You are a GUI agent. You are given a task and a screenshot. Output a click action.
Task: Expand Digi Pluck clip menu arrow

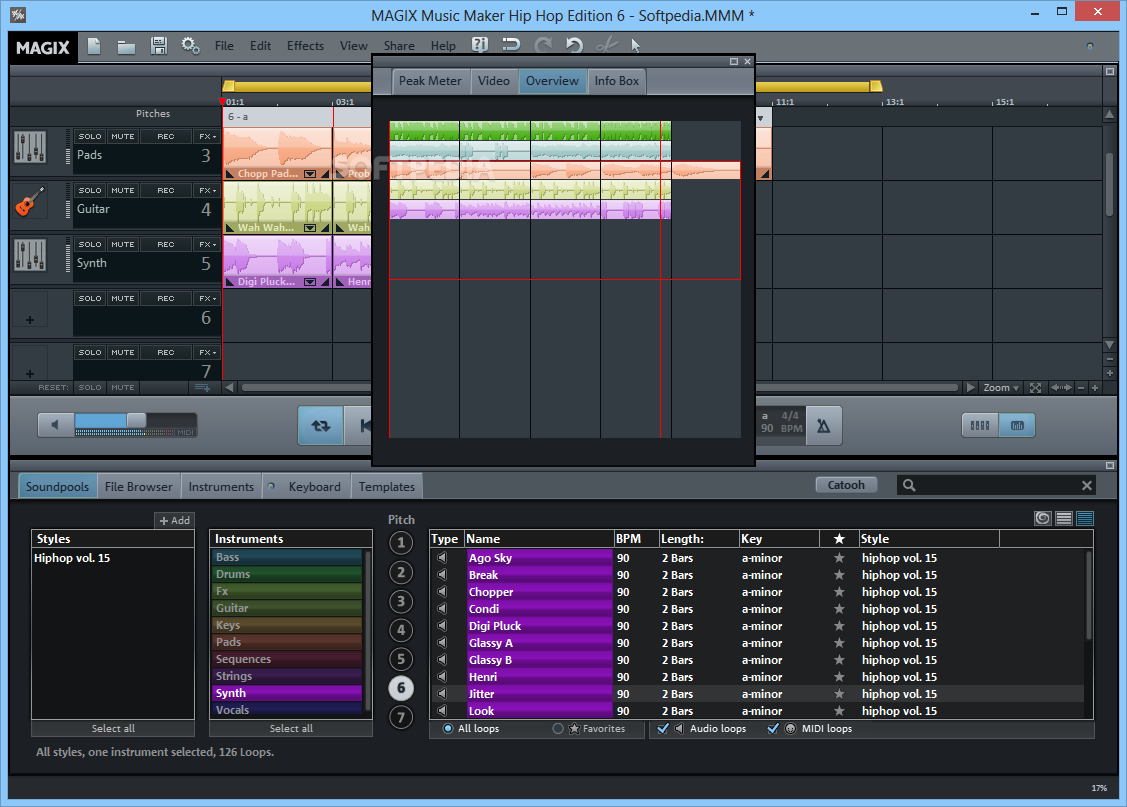point(310,282)
